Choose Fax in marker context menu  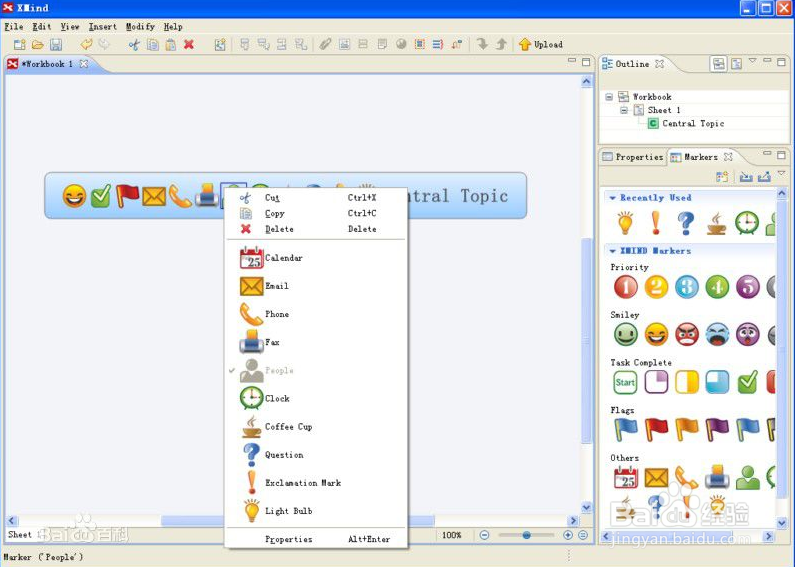315,342
